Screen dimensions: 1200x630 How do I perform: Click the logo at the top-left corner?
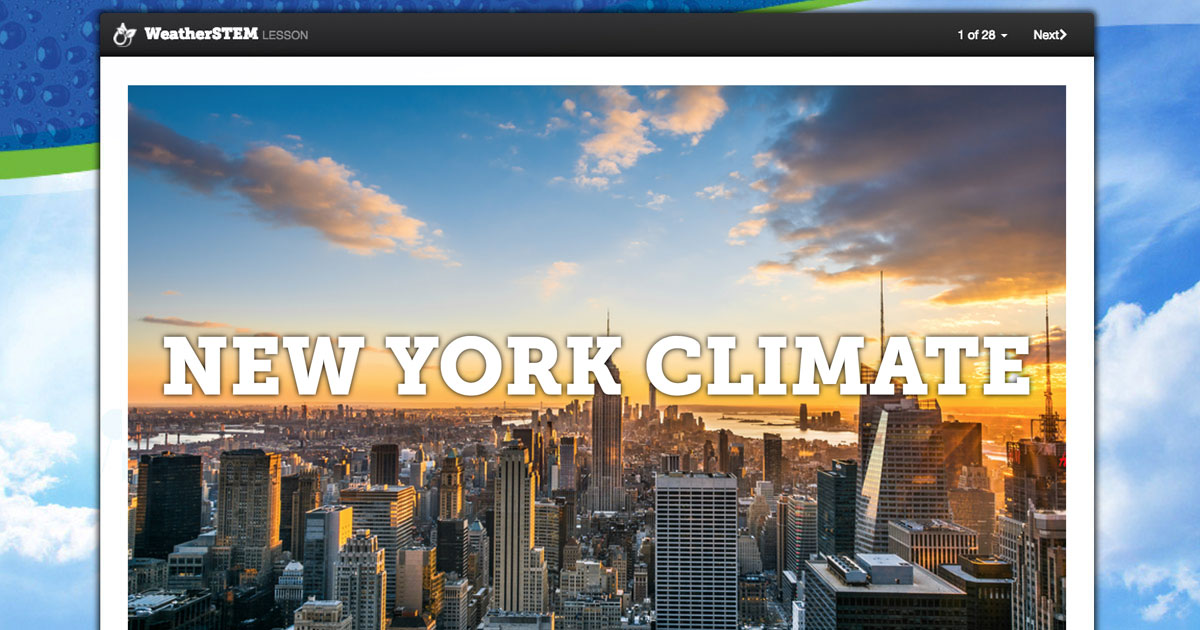(x=122, y=32)
